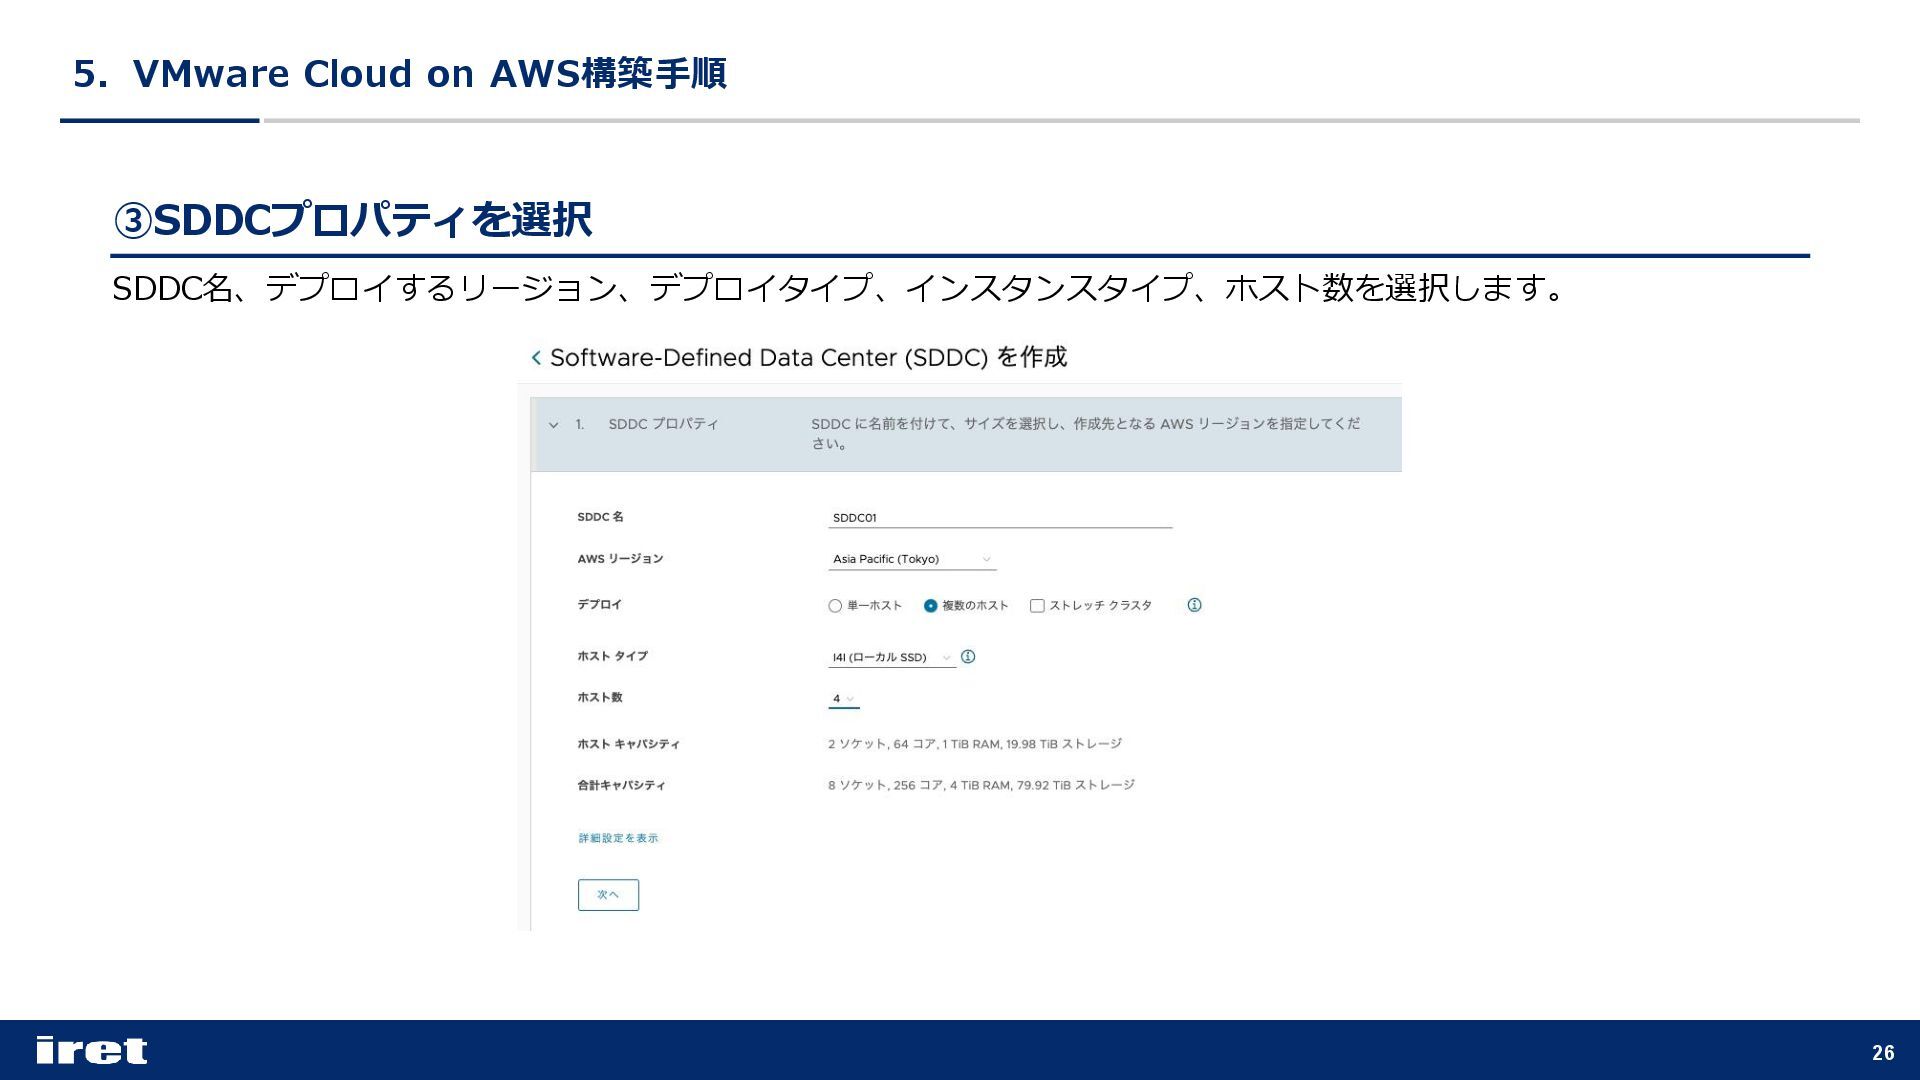This screenshot has height=1080, width=1920.
Task: Open the AWS region dropdown Asia Pacific (Tokyo)
Action: click(912, 559)
